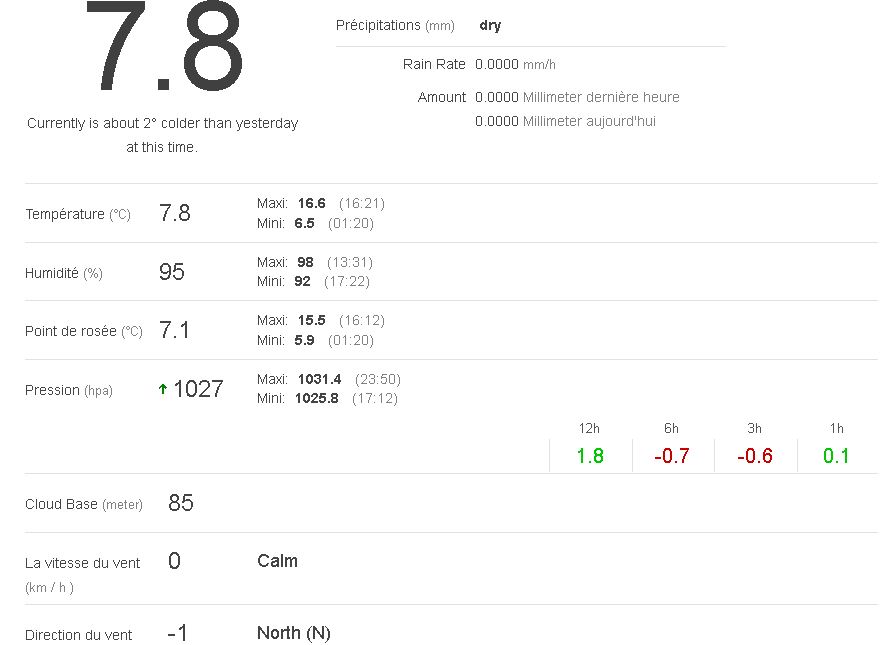Click the 1h pressure change value 0.1
The height and width of the screenshot is (645, 893).
(x=836, y=456)
